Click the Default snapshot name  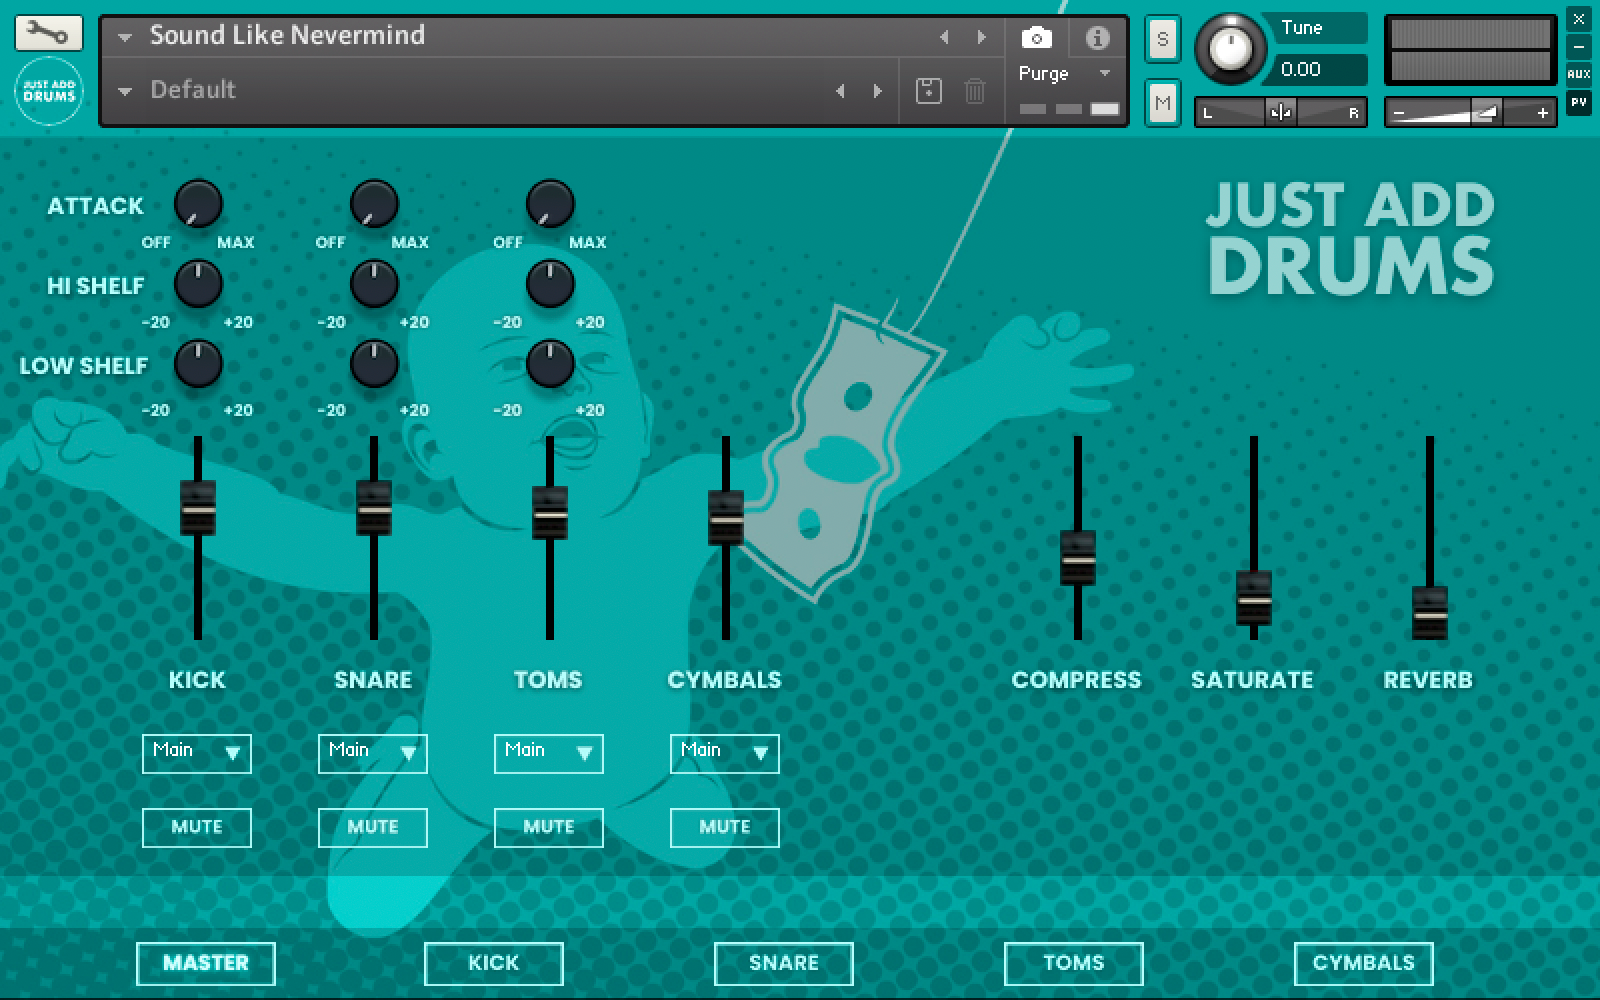pyautogui.click(x=193, y=90)
